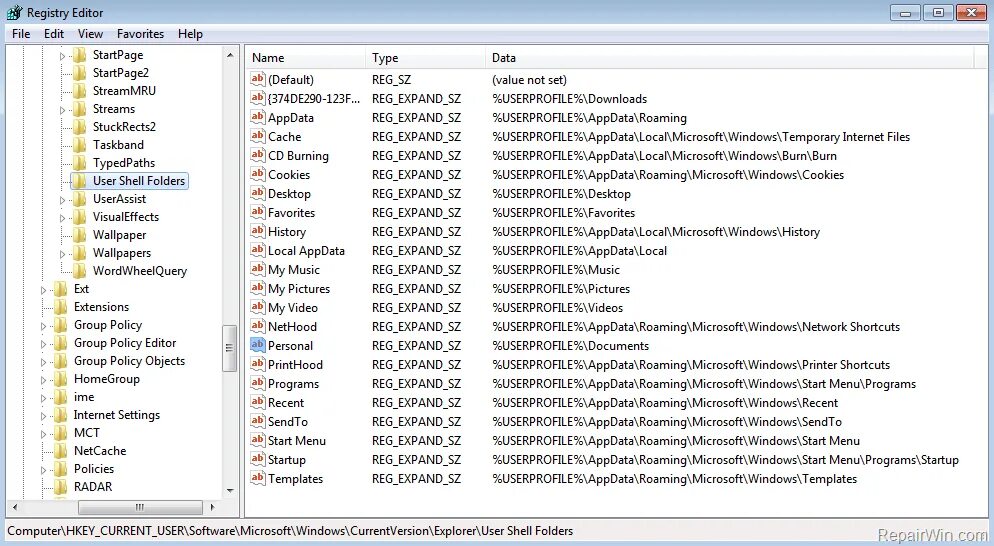This screenshot has height=546, width=994.
Task: Select the Local AppData value name
Action: 306,250
